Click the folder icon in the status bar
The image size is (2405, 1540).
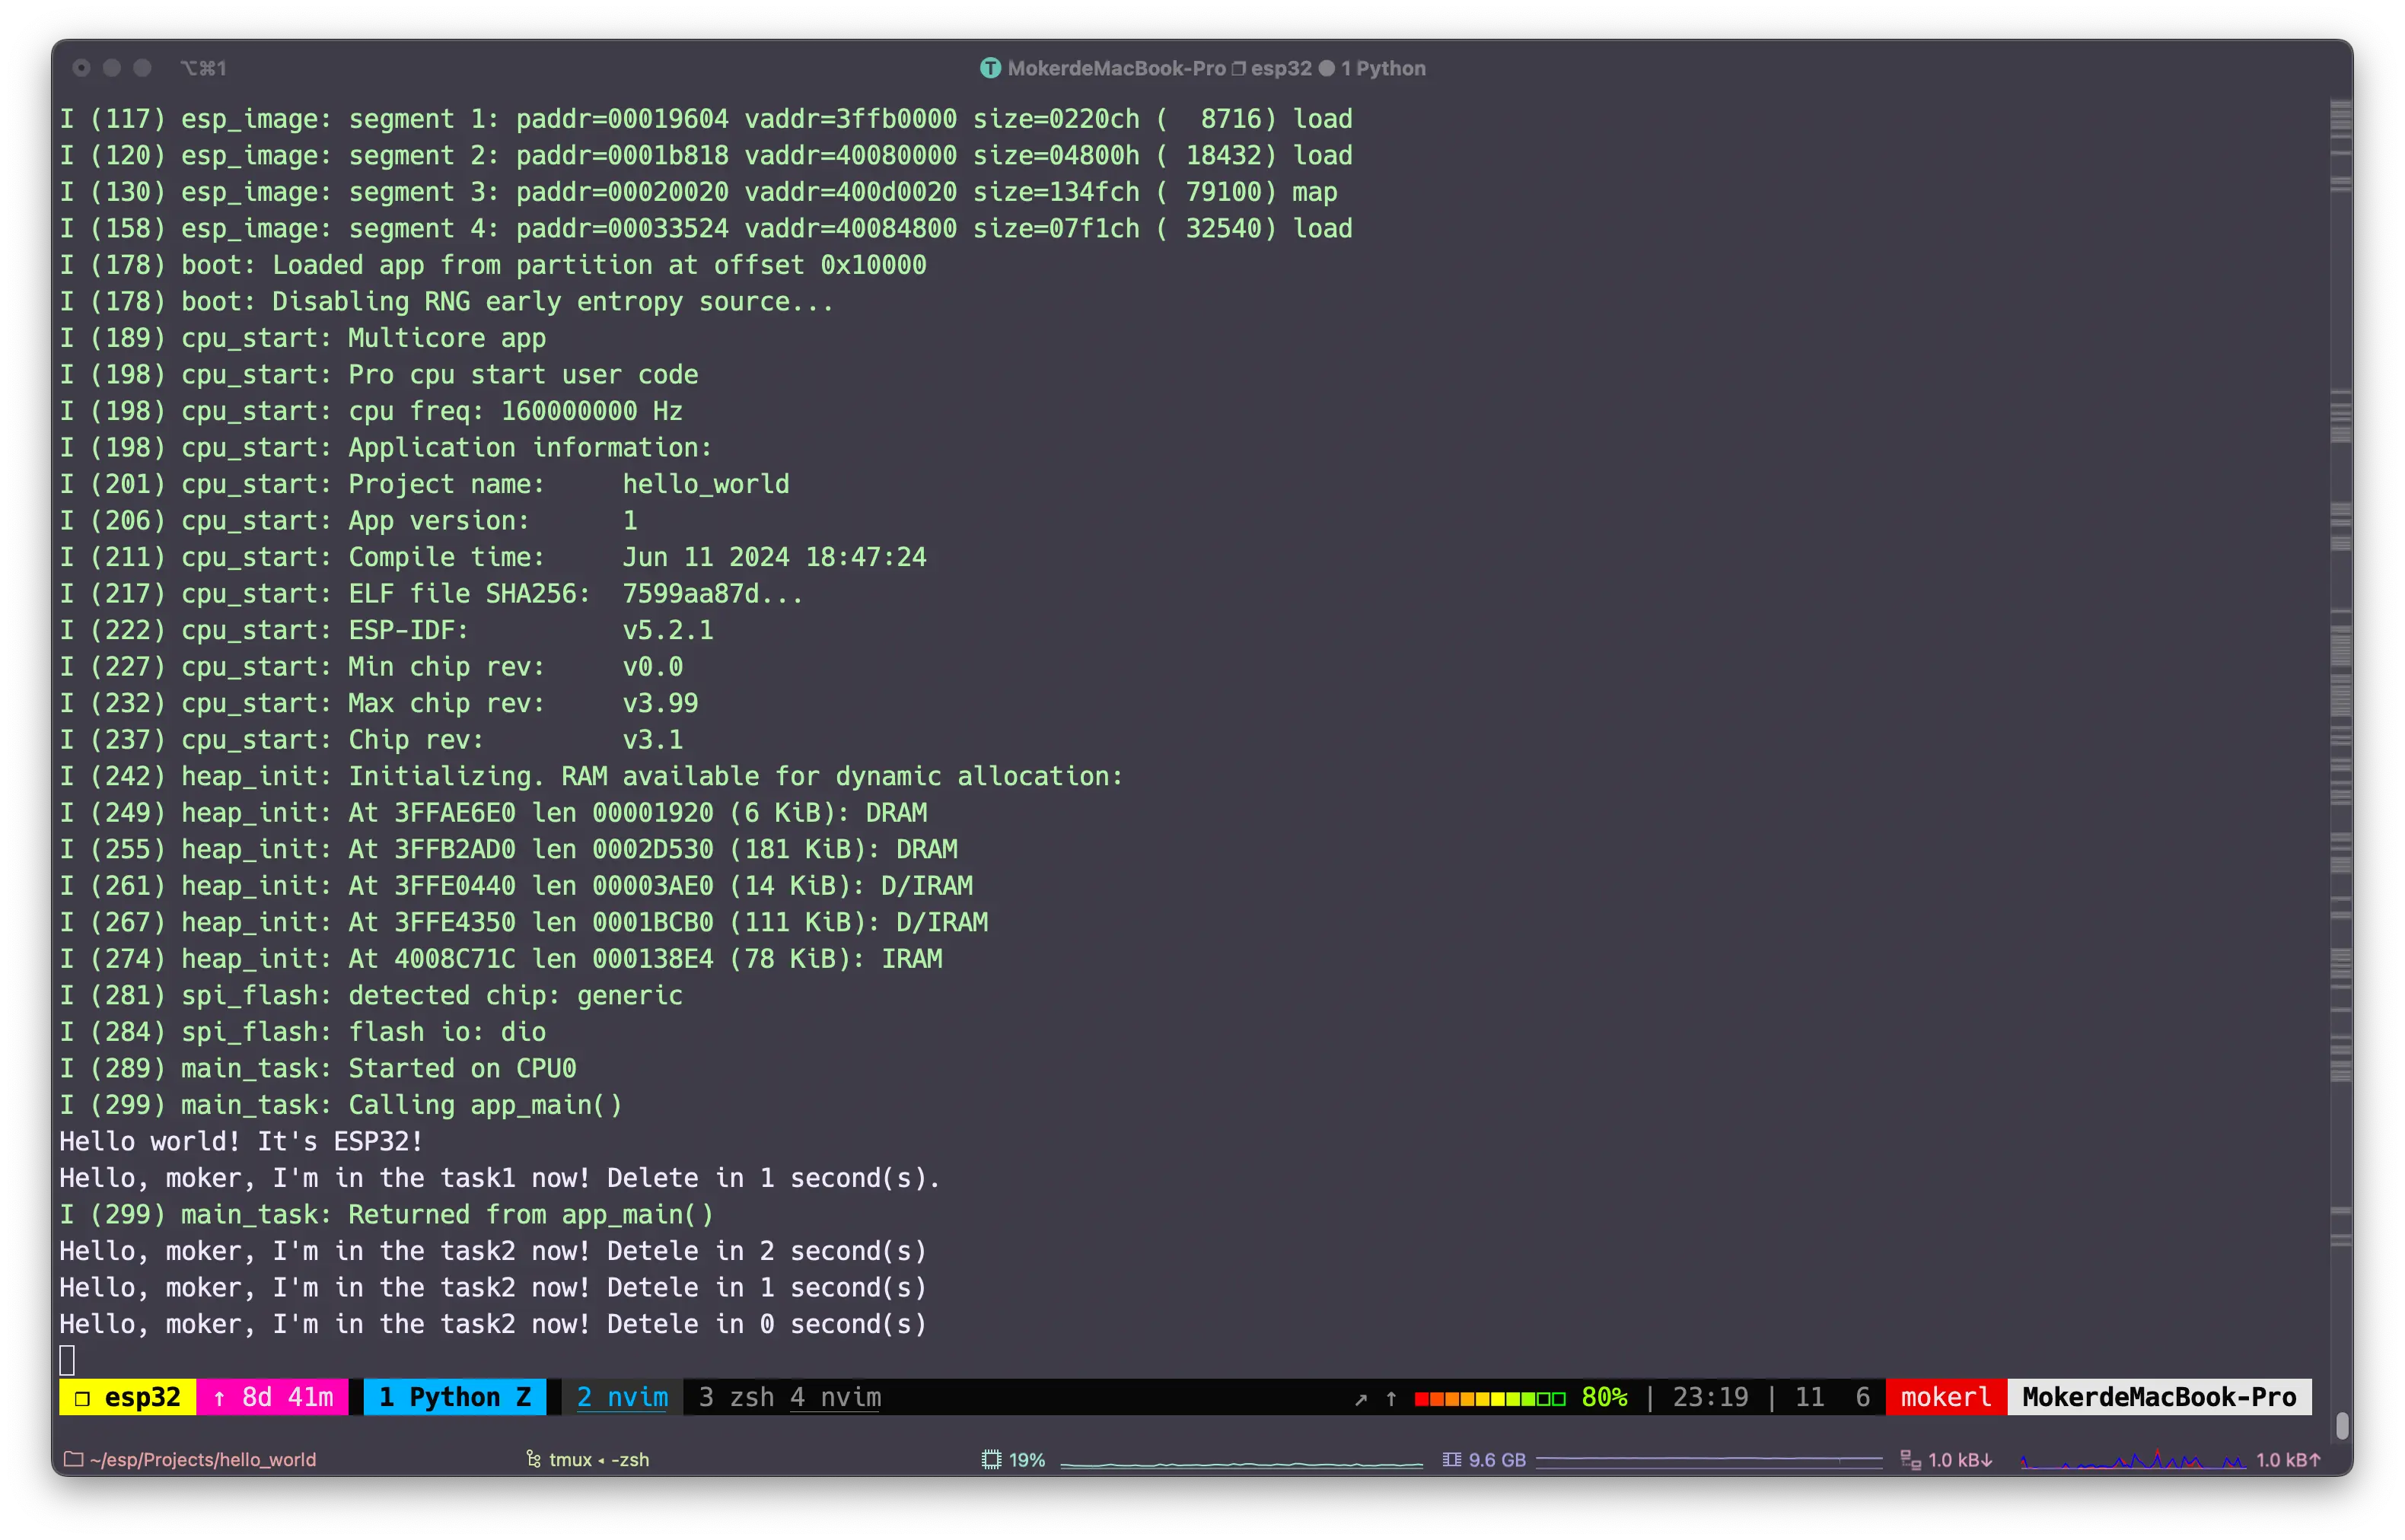(x=73, y=1459)
